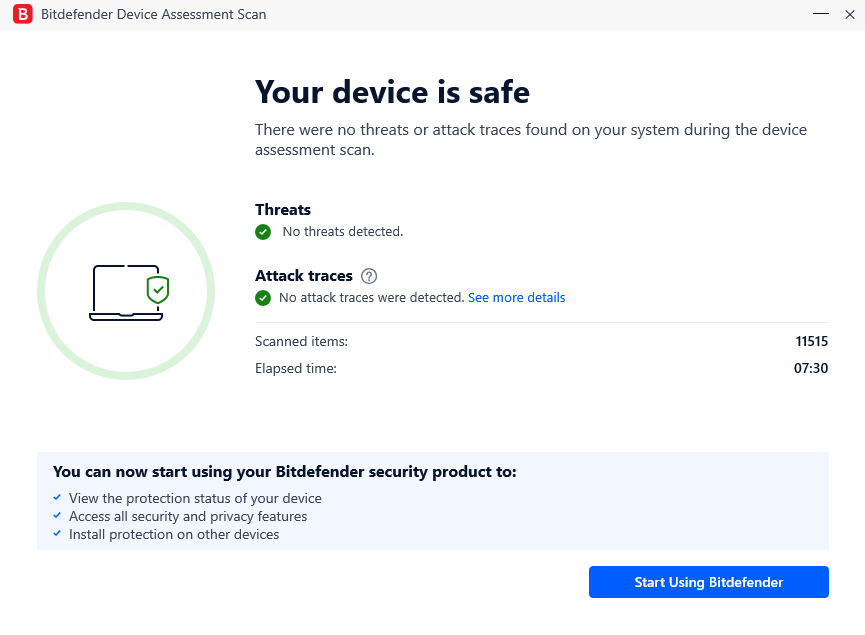Close the Device Assessment Scan window

pos(850,14)
